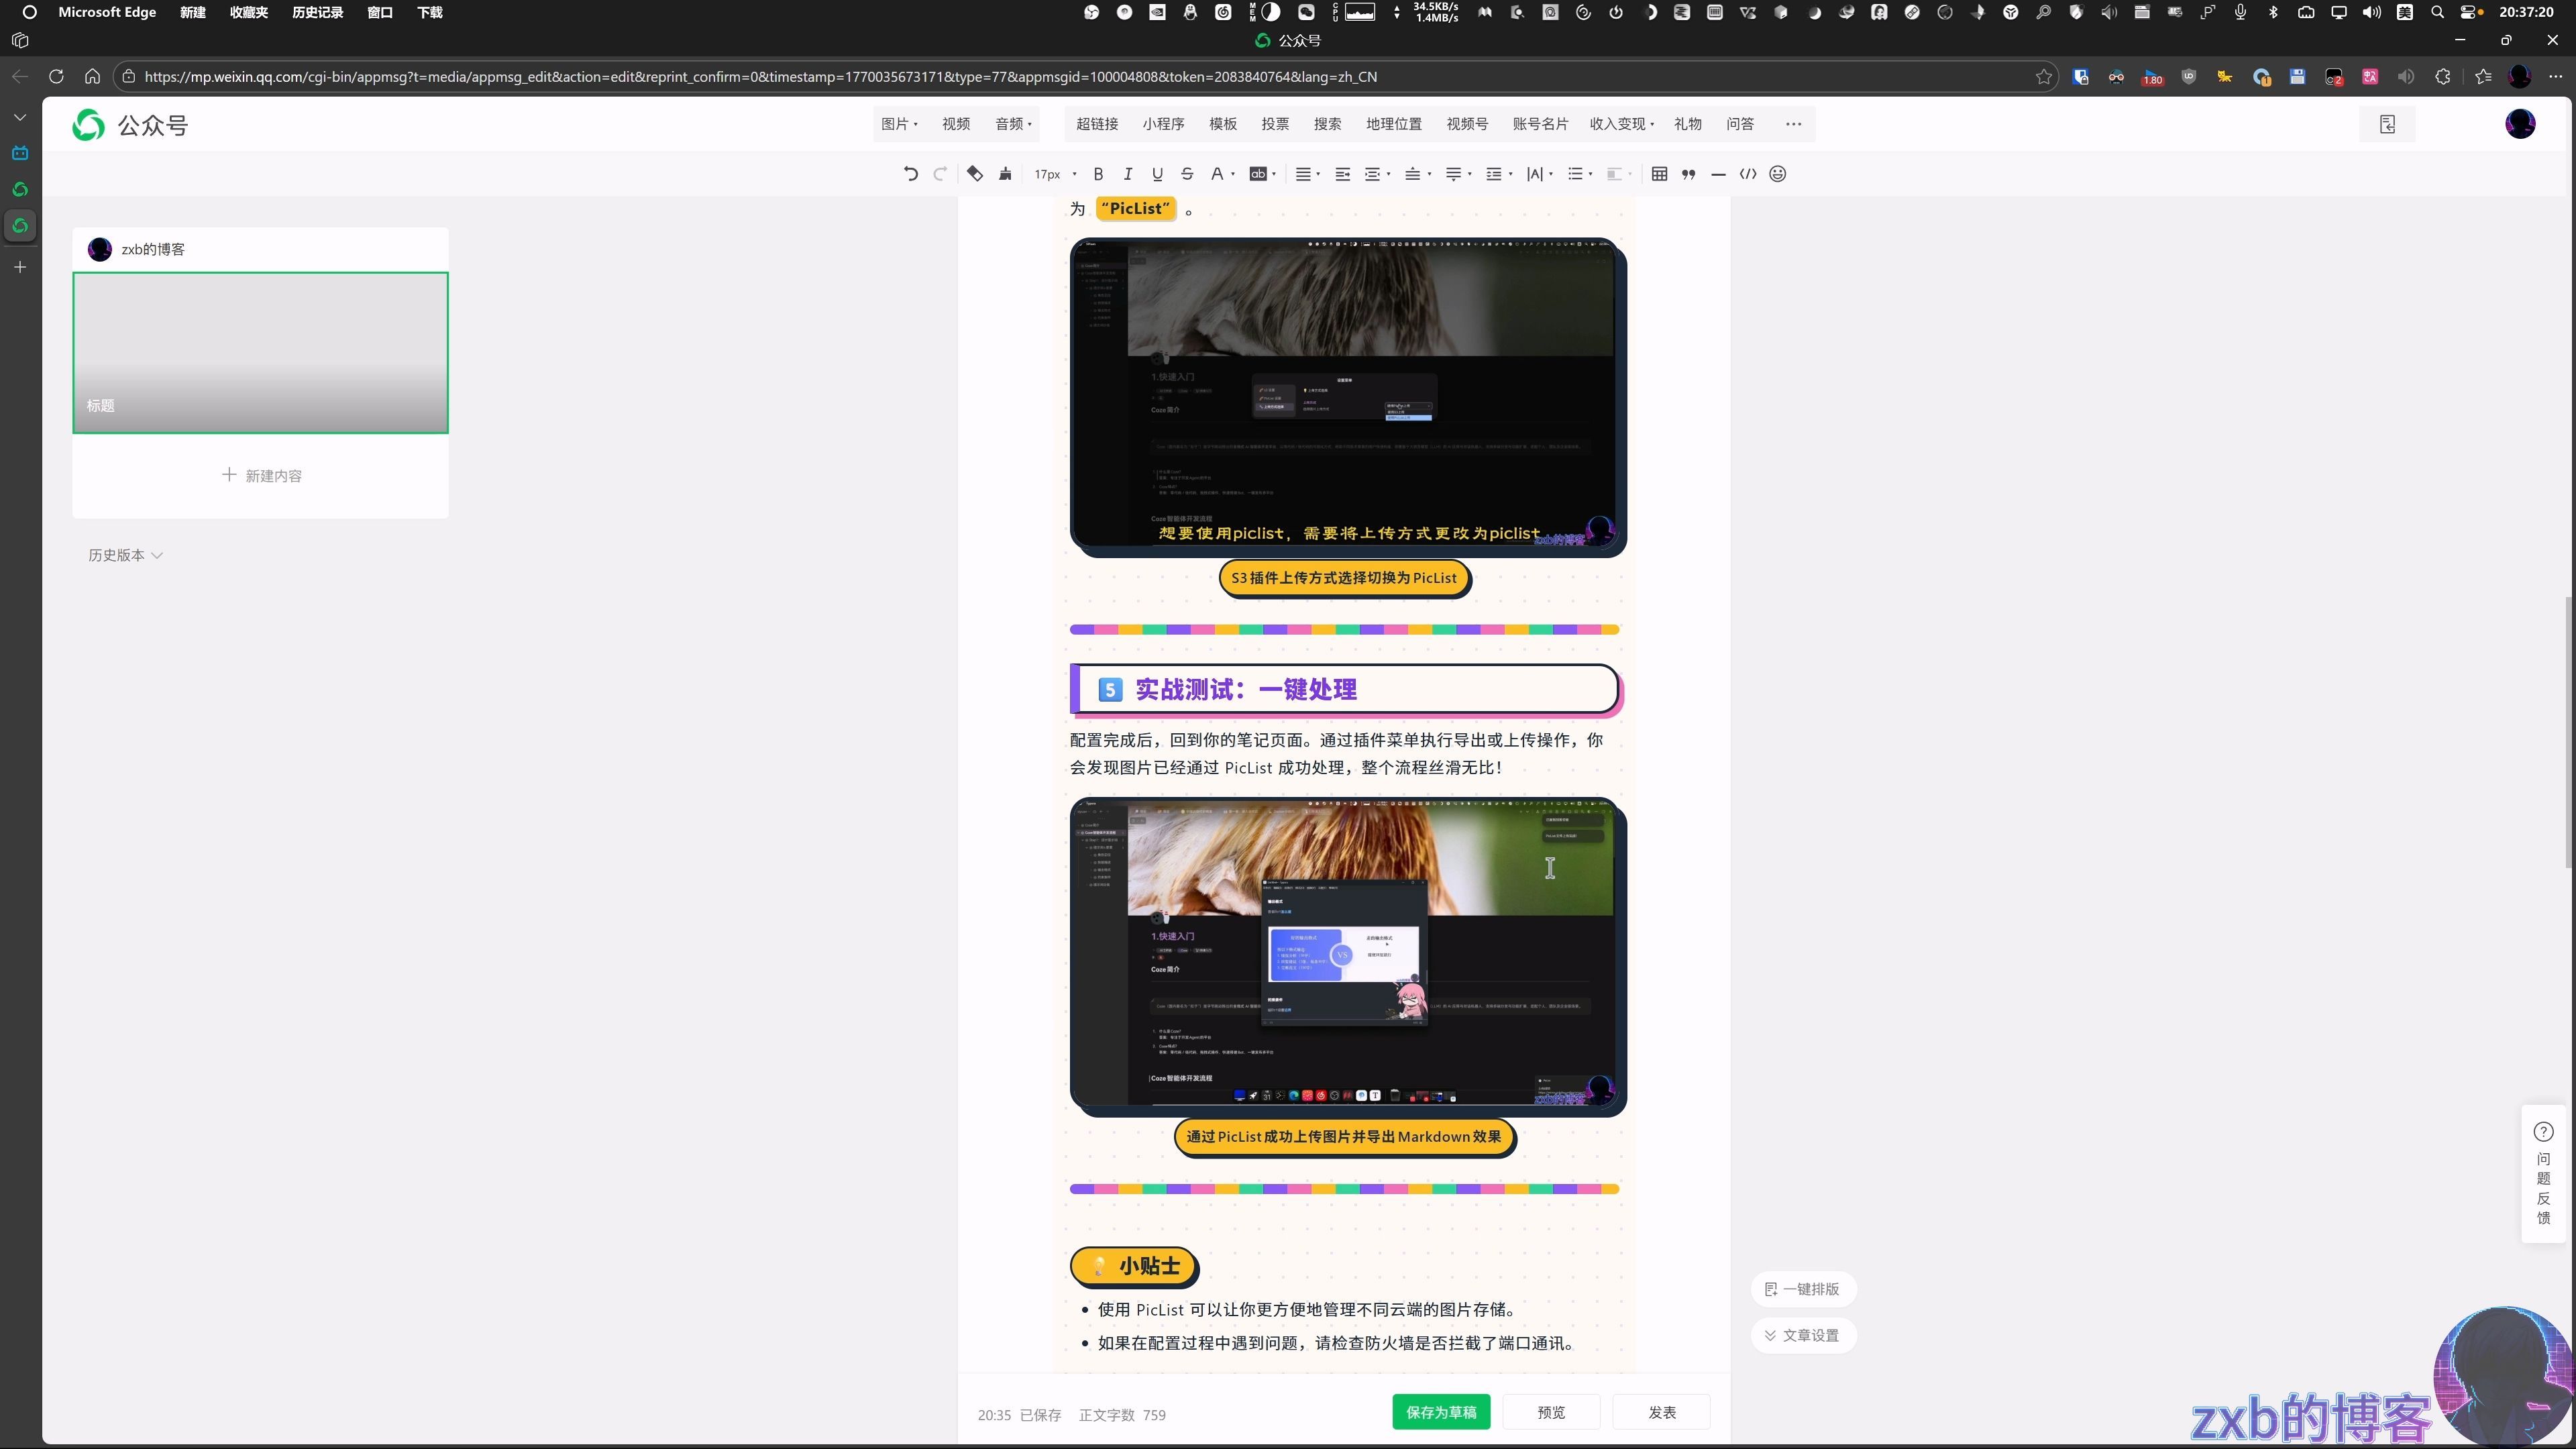Viewport: 2576px width, 1449px height.
Task: Open the 图片 insert dropdown
Action: coord(898,124)
